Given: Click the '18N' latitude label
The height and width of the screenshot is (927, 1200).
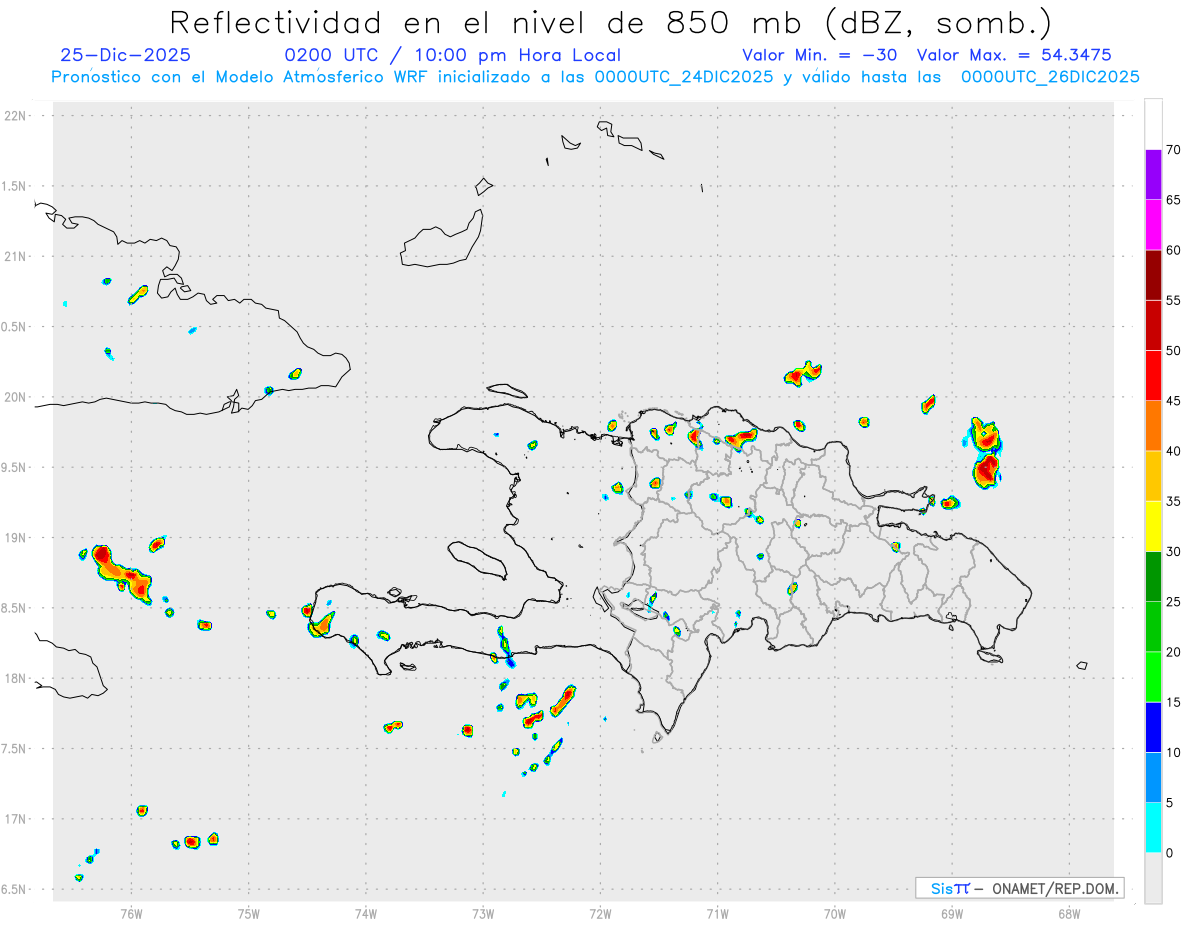Looking at the screenshot, I should [x=15, y=678].
